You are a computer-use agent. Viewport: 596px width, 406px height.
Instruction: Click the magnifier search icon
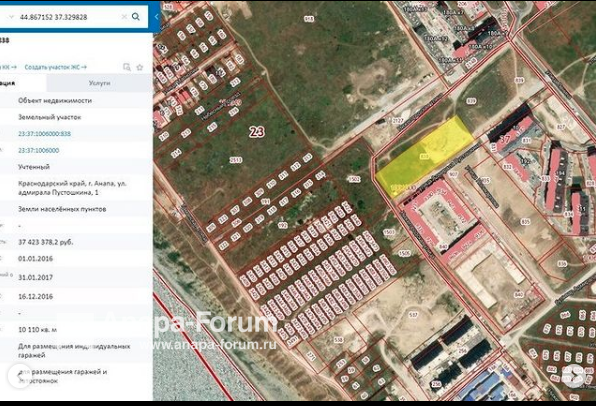pos(136,17)
